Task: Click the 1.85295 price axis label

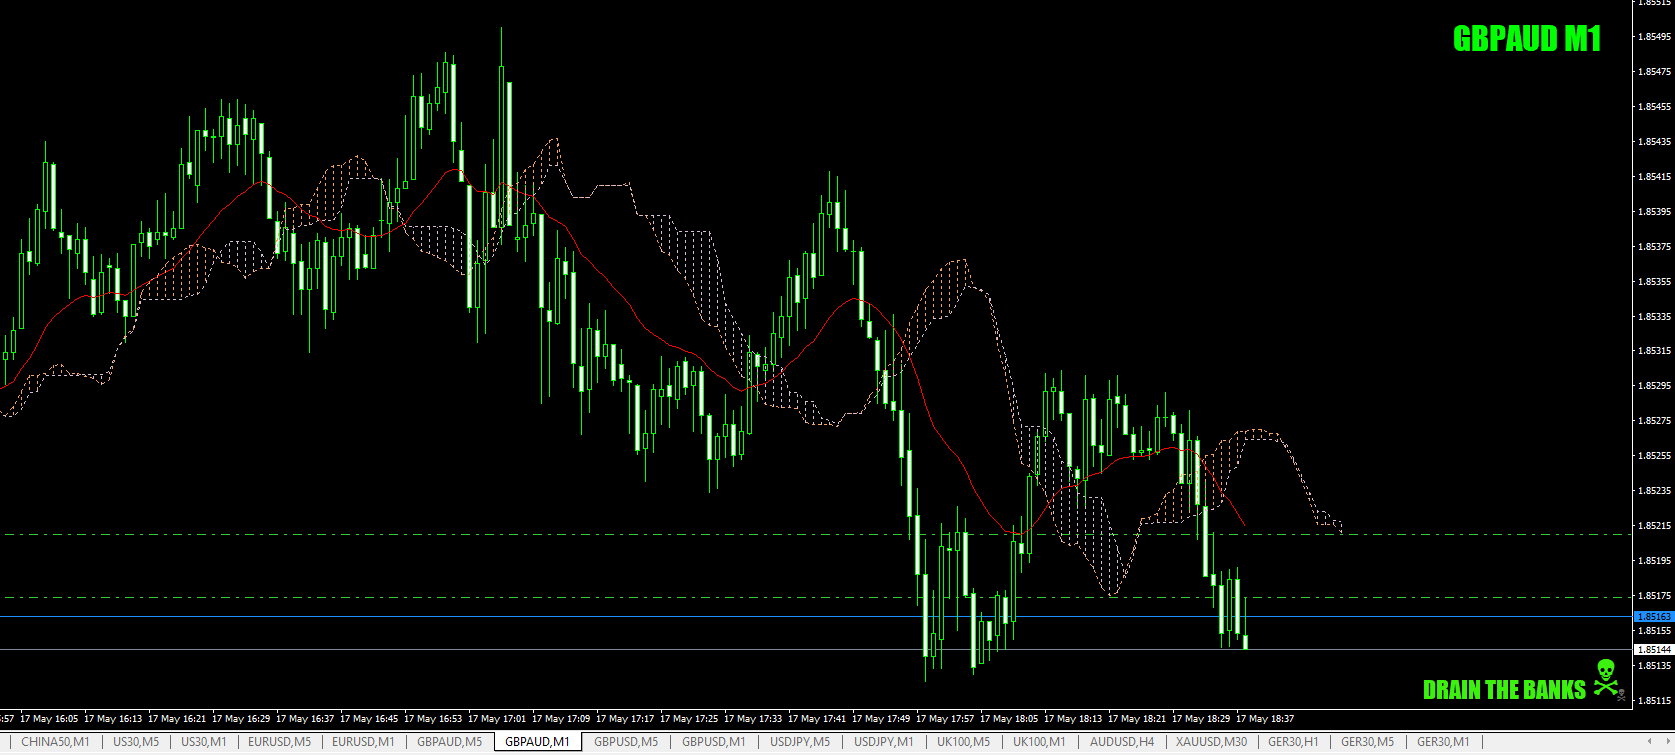Action: (1655, 386)
